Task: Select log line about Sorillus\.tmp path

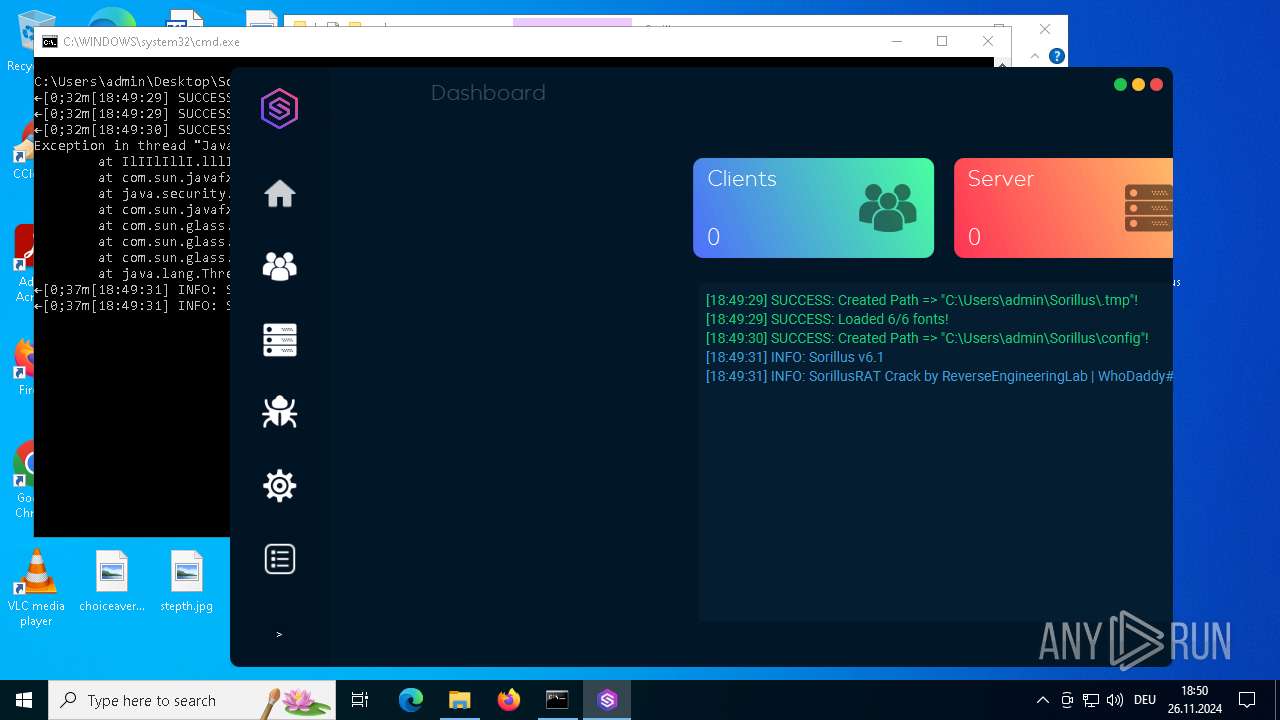Action: (921, 300)
